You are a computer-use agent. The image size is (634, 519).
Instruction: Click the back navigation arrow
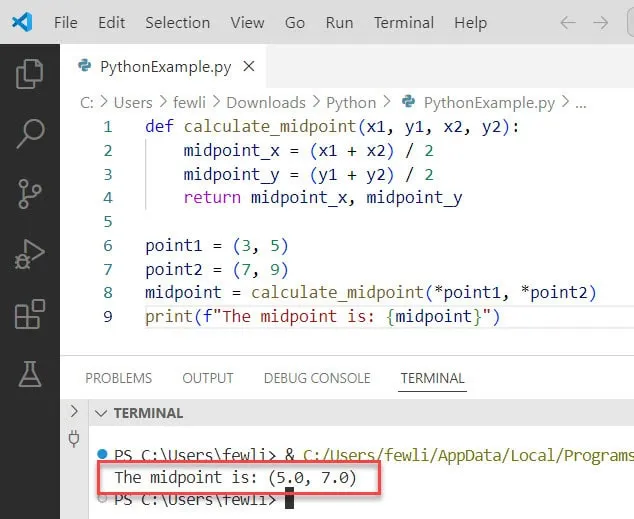click(x=568, y=22)
